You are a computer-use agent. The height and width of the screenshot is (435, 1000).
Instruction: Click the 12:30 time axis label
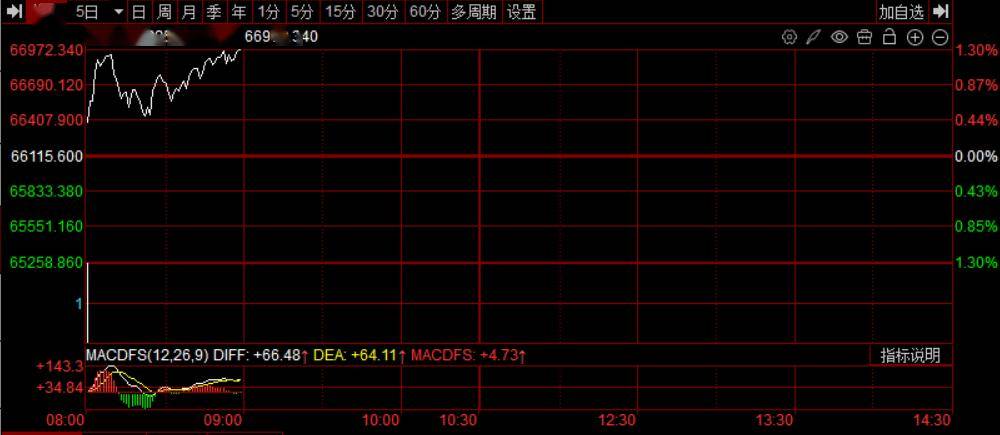pos(617,420)
